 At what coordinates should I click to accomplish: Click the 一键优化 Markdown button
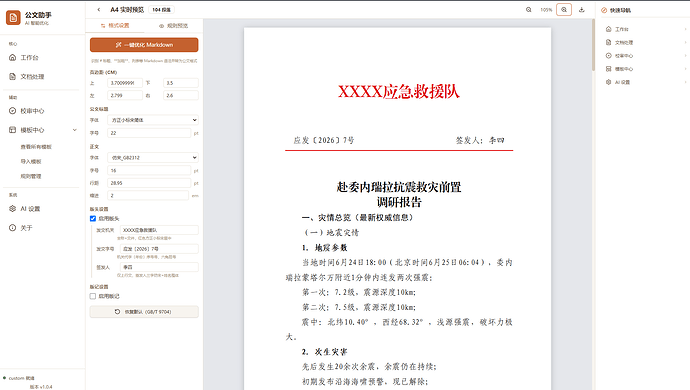point(144,45)
